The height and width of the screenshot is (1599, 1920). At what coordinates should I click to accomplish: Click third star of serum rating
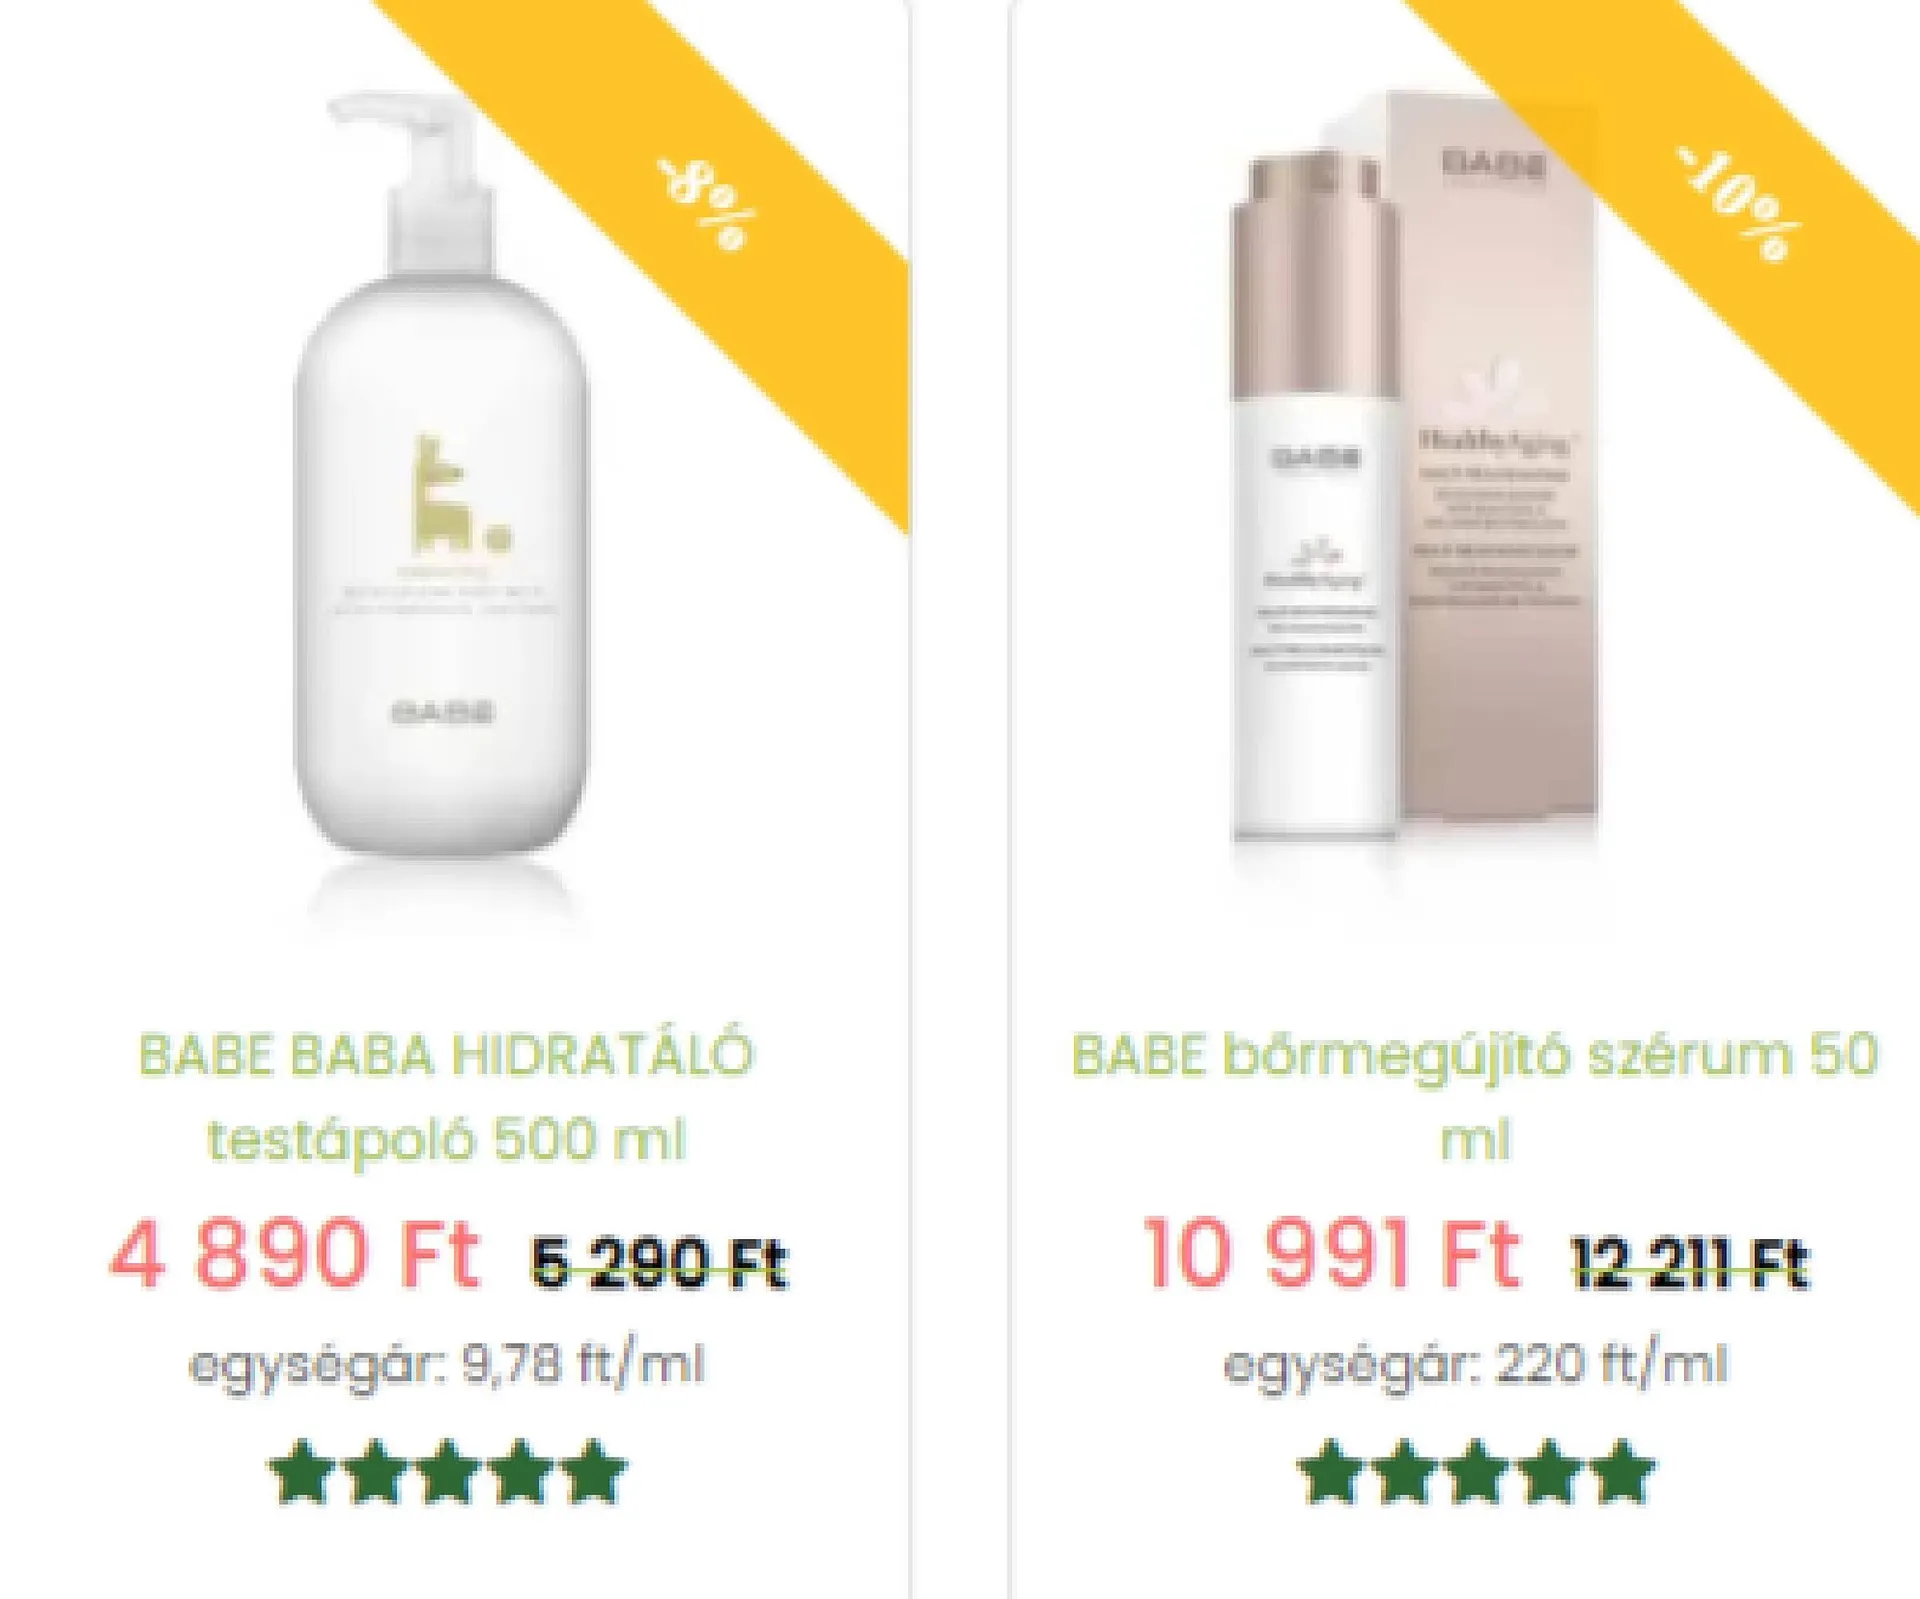point(1476,1471)
